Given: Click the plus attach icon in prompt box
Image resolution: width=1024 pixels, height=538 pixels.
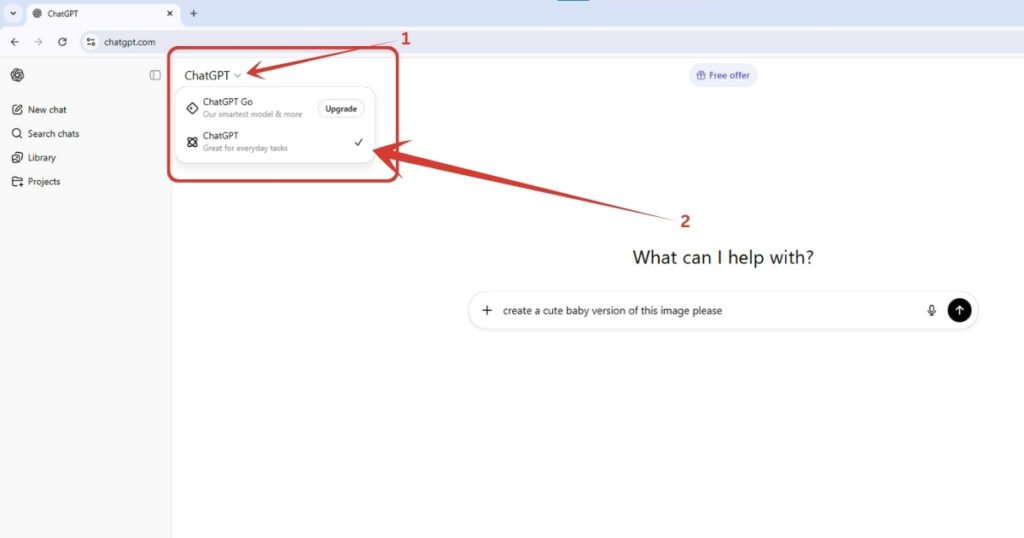Looking at the screenshot, I should [x=487, y=311].
